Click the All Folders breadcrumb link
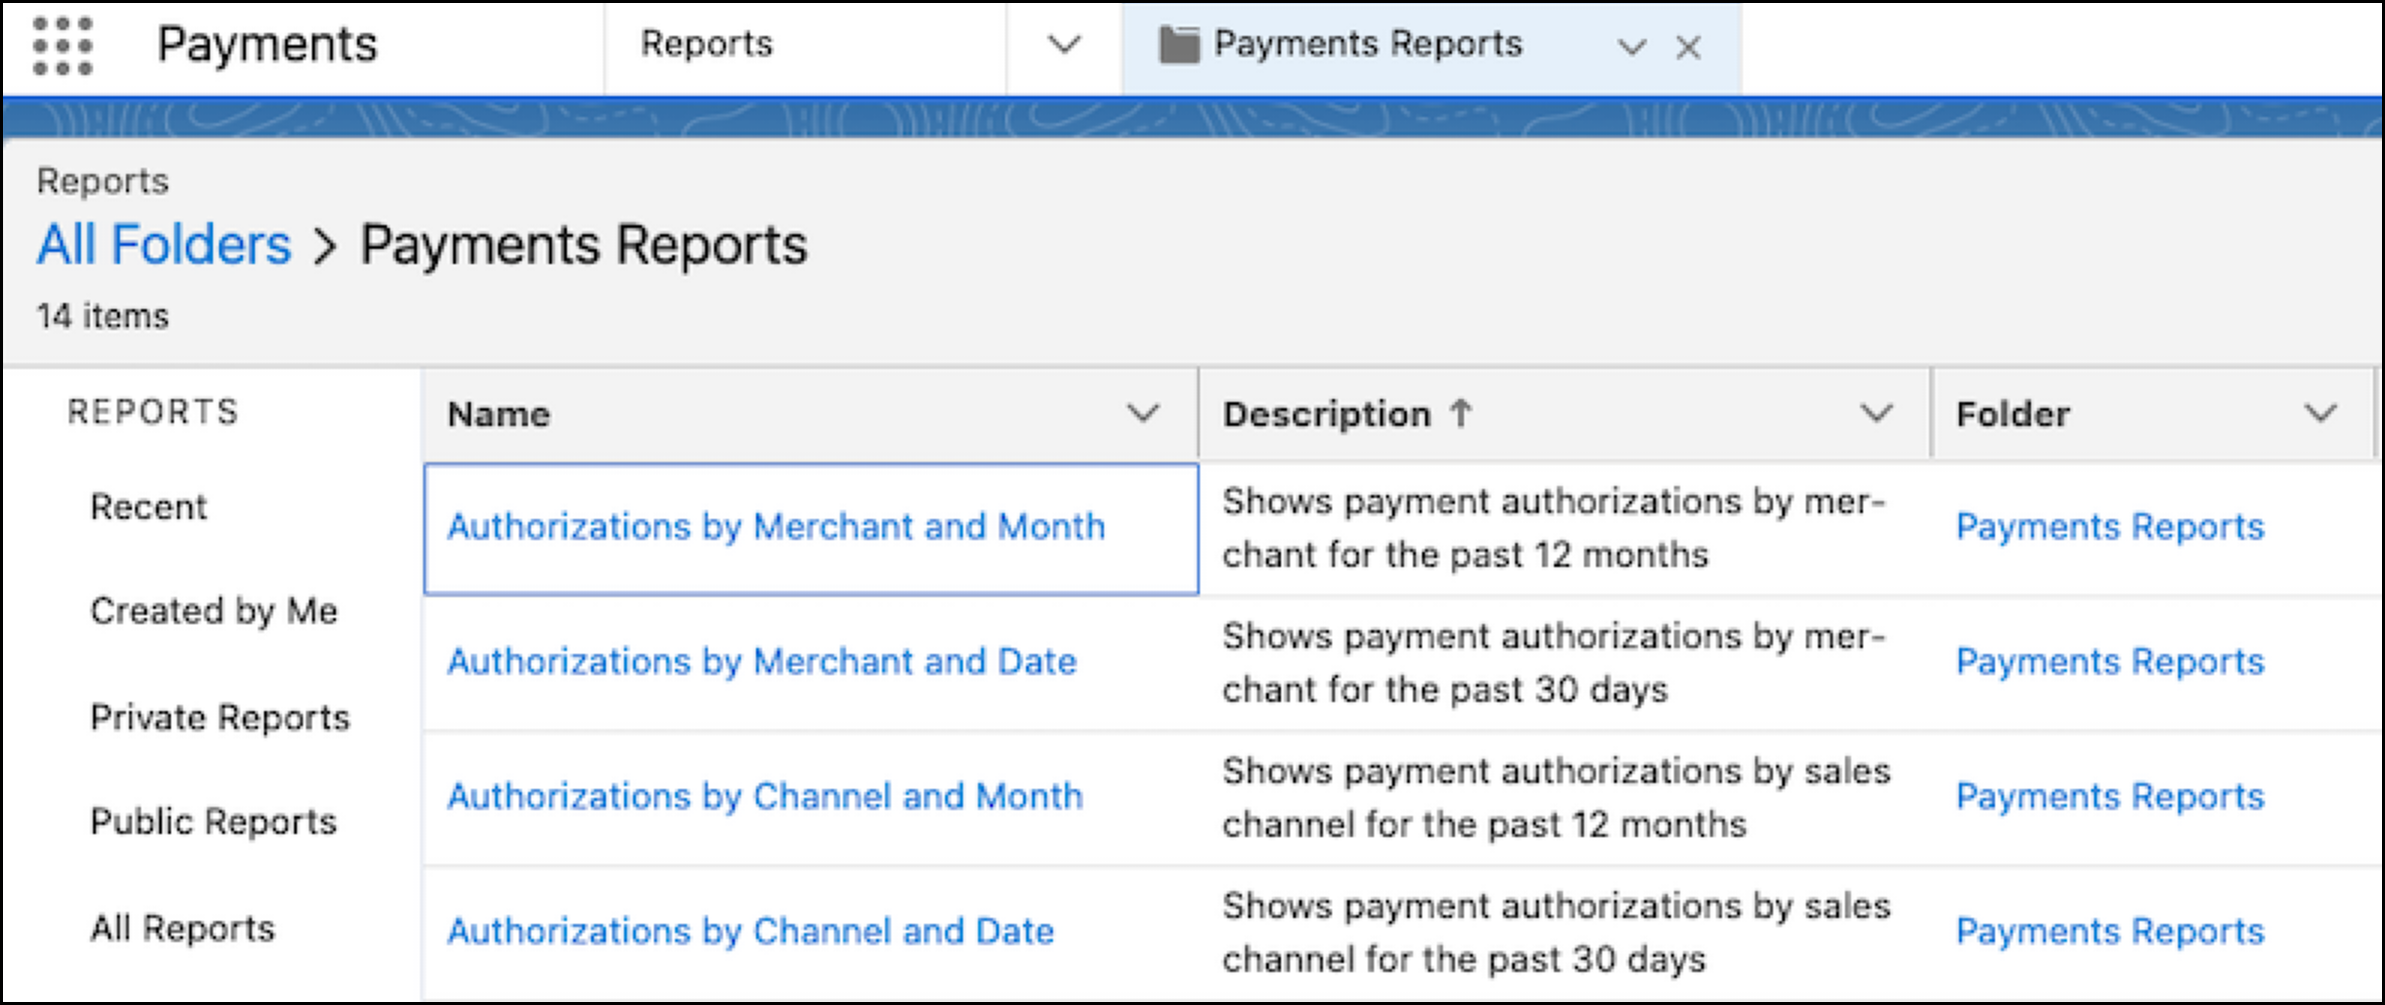This screenshot has width=2385, height=1005. click(163, 243)
